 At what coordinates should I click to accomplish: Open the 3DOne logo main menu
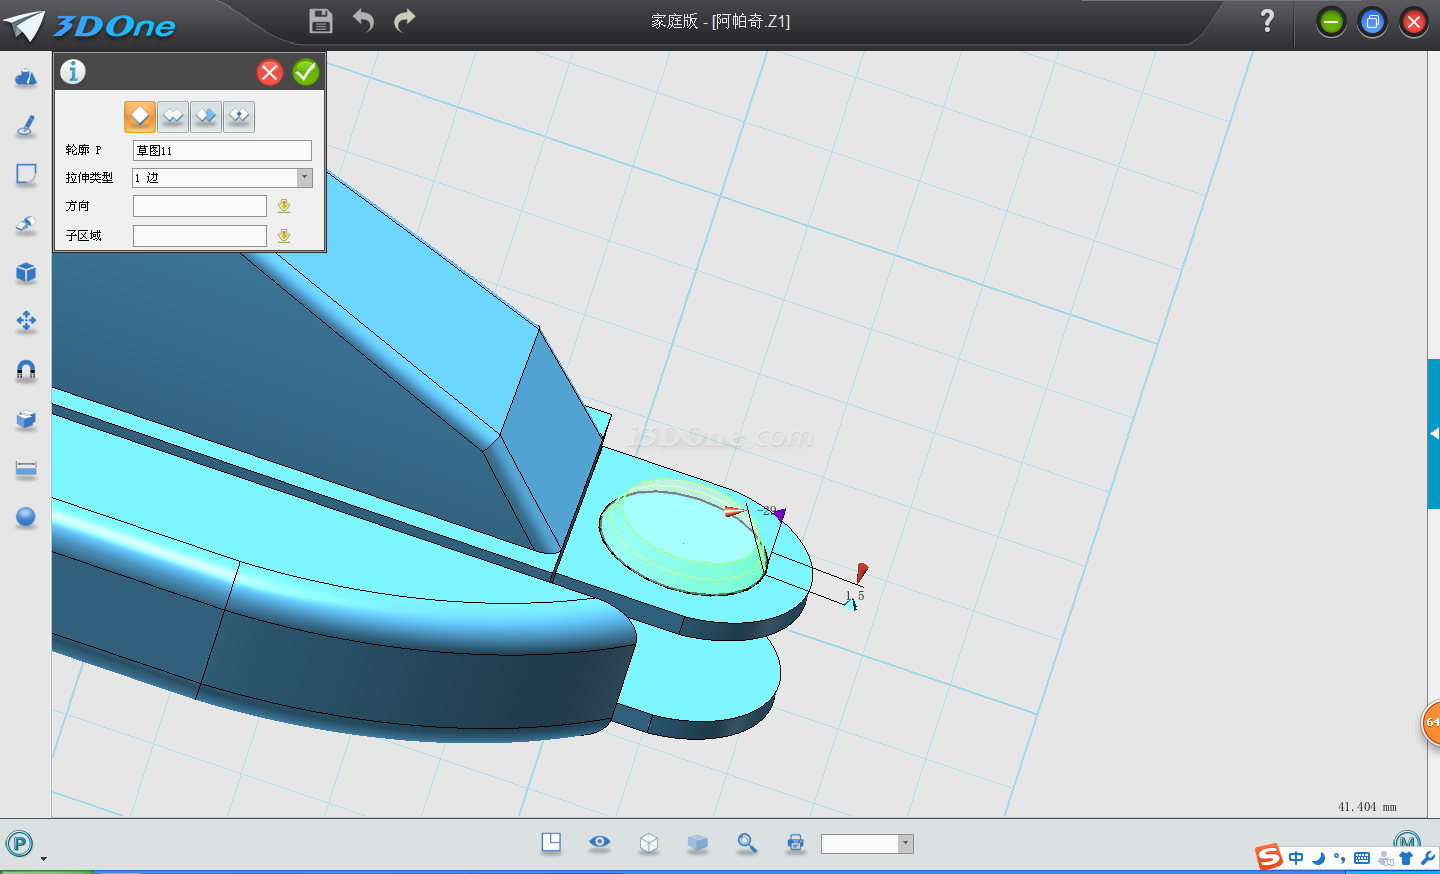pyautogui.click(x=90, y=25)
